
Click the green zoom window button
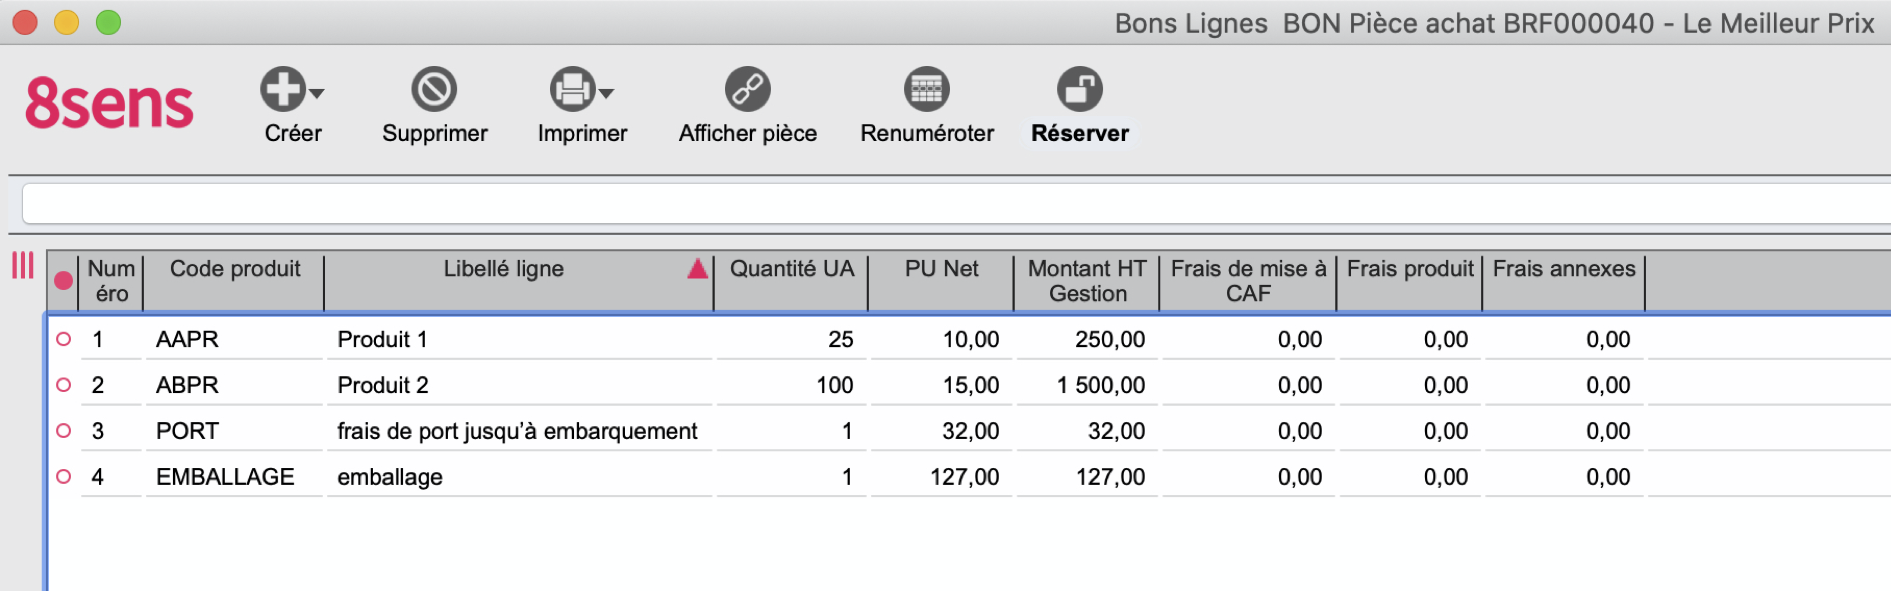[108, 22]
